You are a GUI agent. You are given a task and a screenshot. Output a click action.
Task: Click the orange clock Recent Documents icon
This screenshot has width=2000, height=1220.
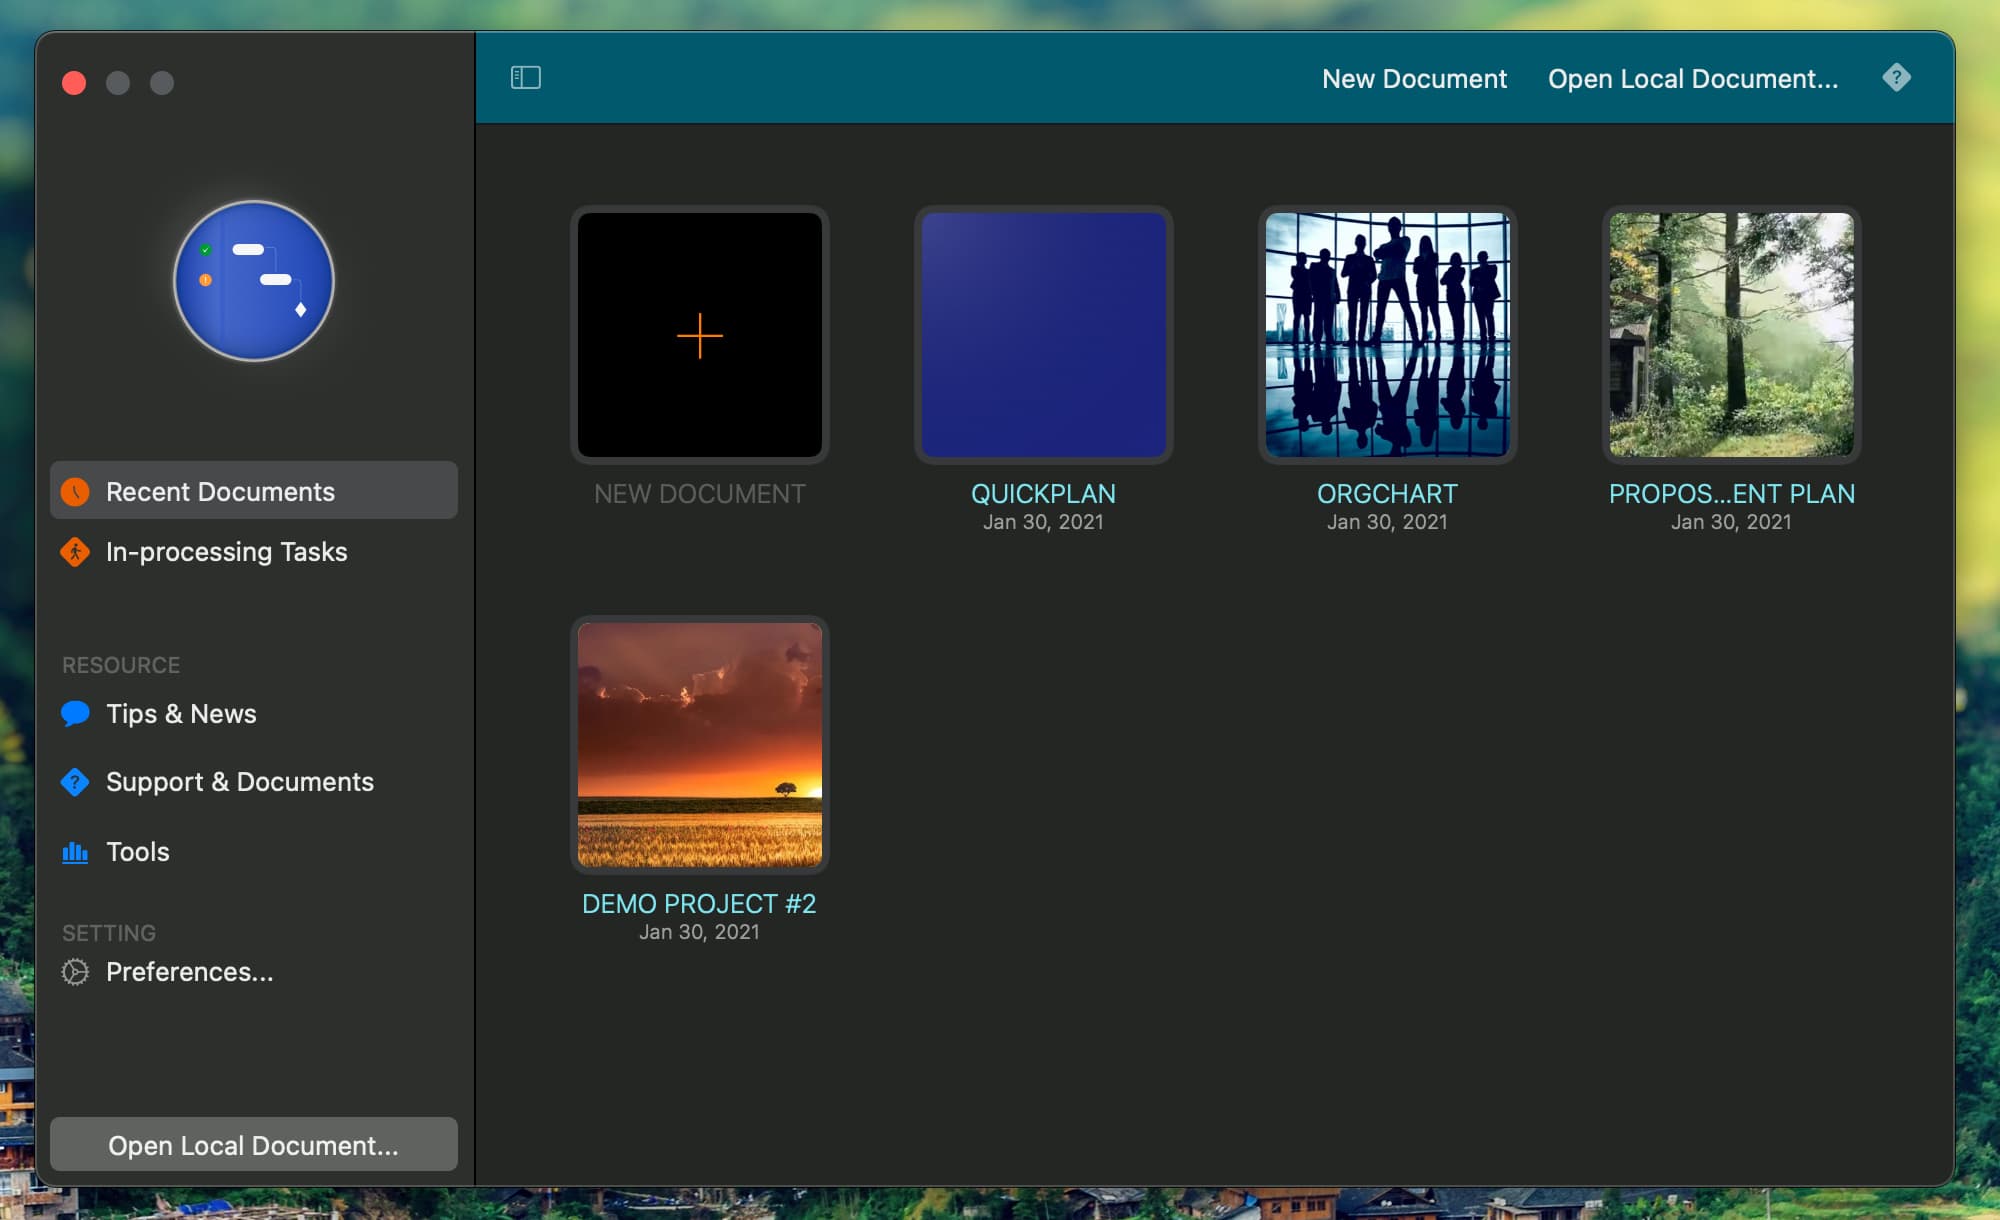[75, 492]
